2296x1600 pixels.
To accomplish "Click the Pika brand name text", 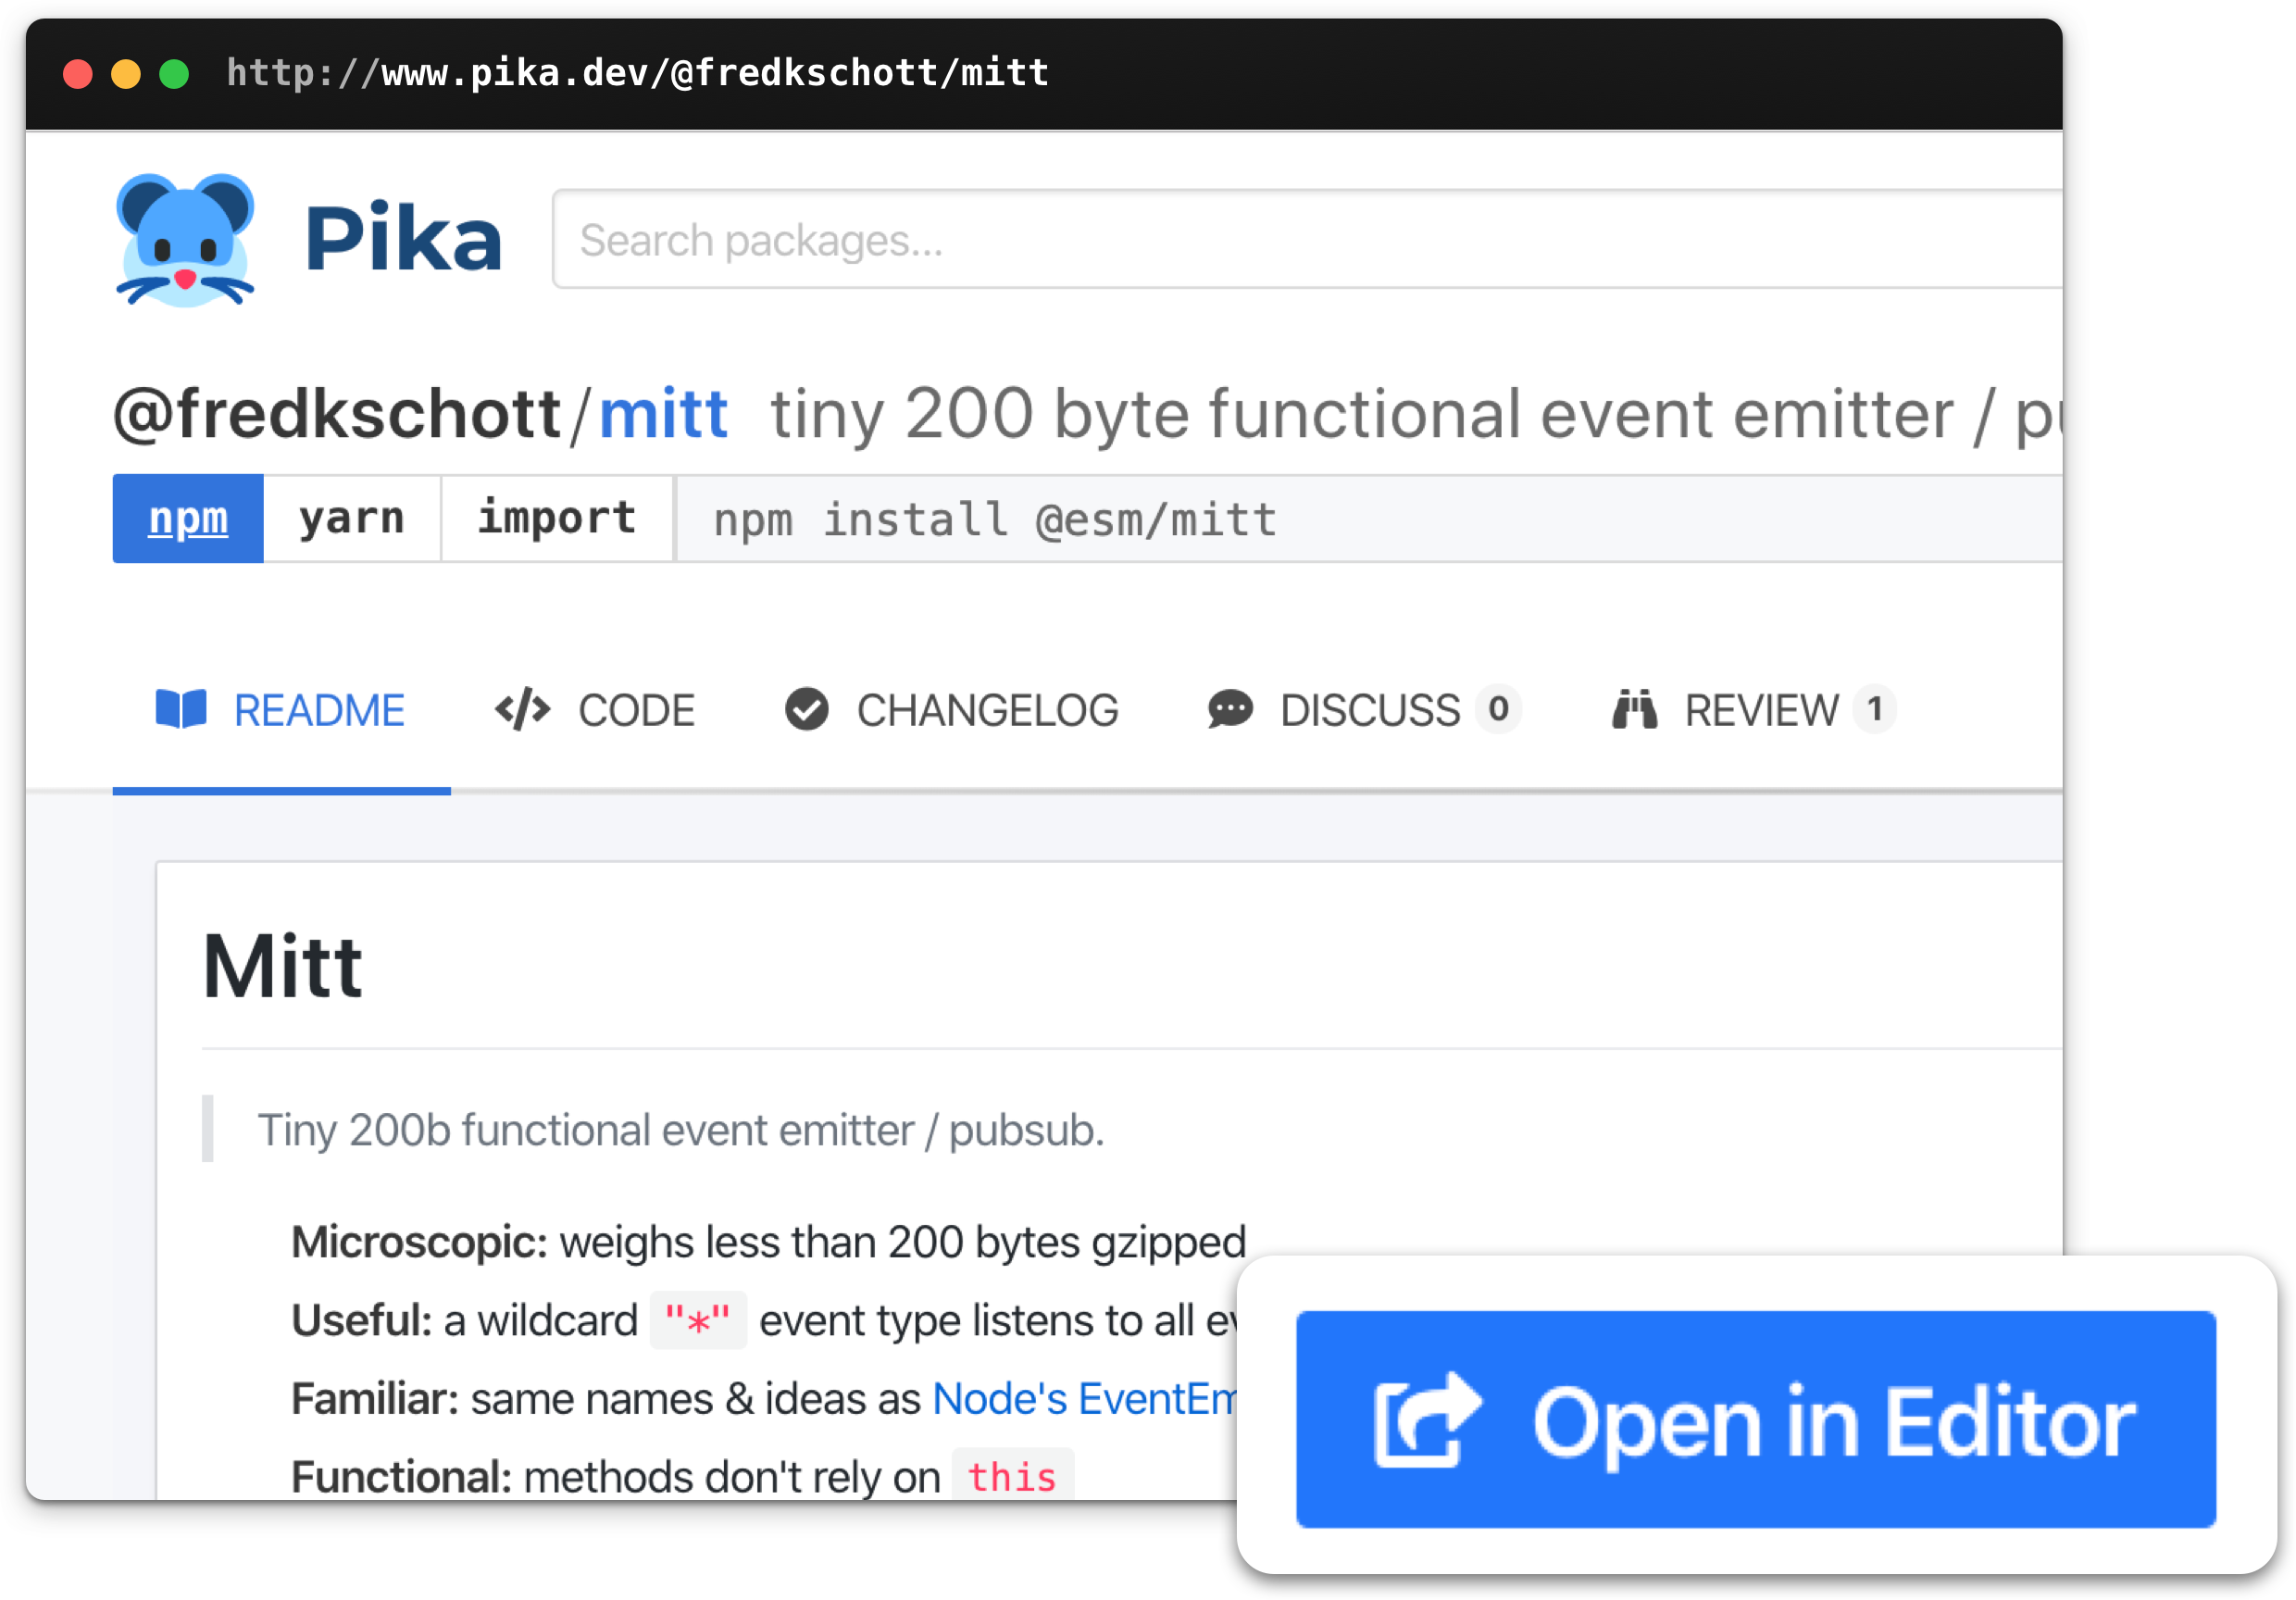I will [x=403, y=239].
